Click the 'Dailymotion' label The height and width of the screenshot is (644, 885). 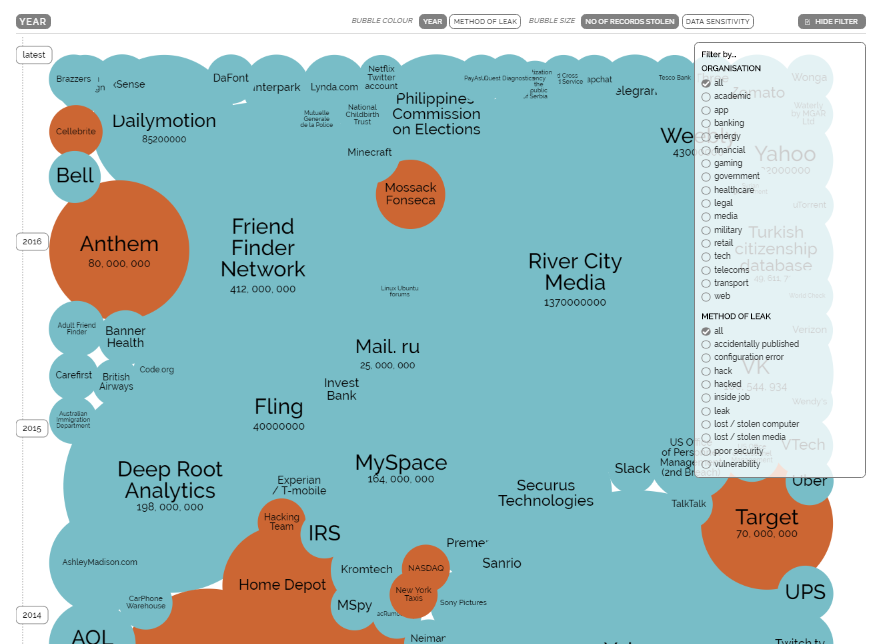point(164,121)
